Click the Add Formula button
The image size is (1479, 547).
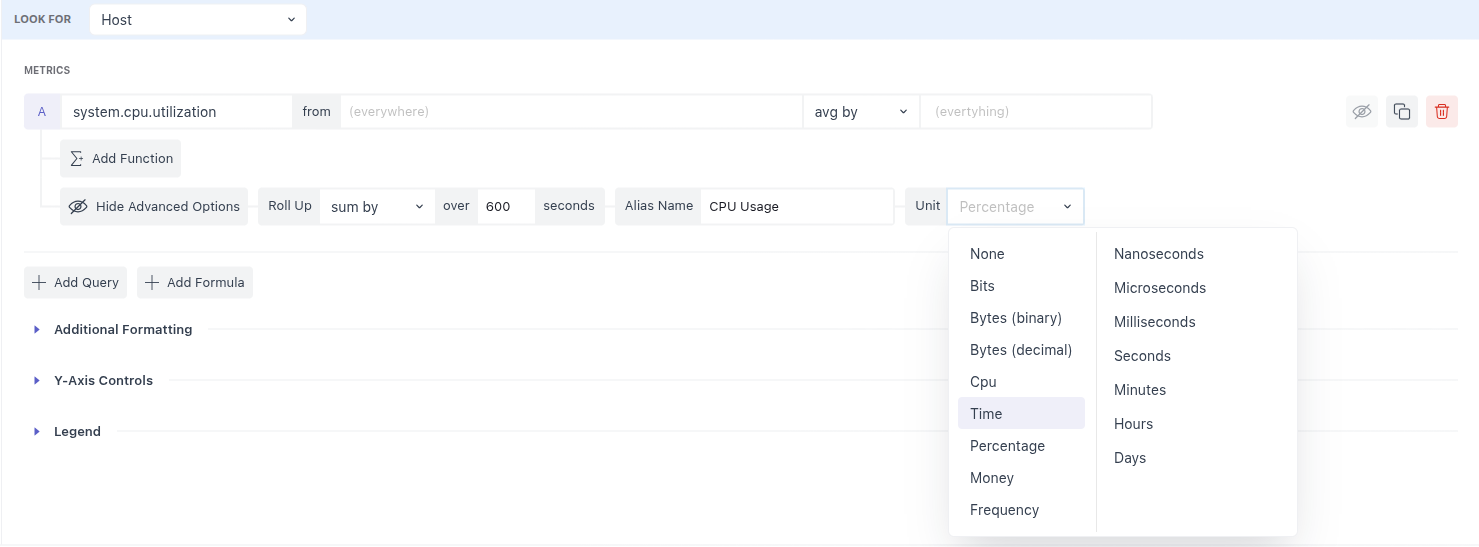coord(195,282)
